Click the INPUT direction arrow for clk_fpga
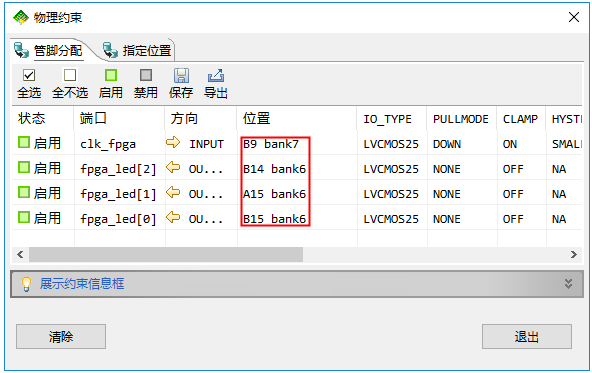This screenshot has height=373, width=592. 173,143
